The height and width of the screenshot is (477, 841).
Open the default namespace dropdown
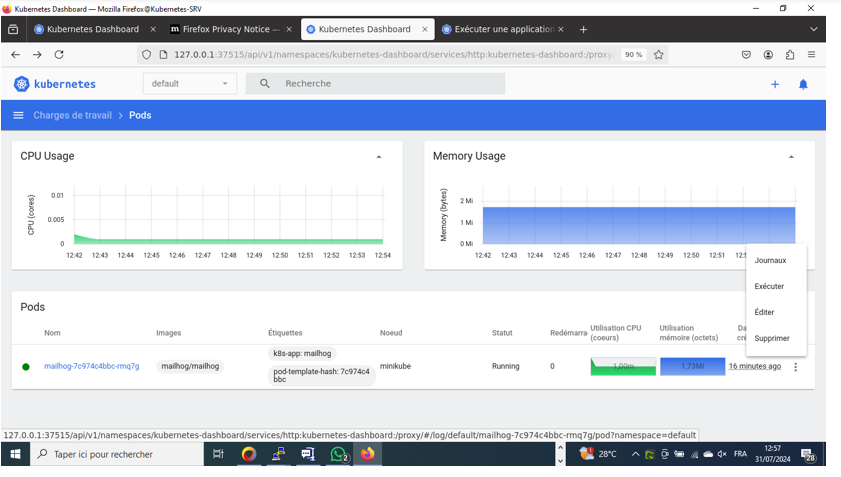pos(189,84)
